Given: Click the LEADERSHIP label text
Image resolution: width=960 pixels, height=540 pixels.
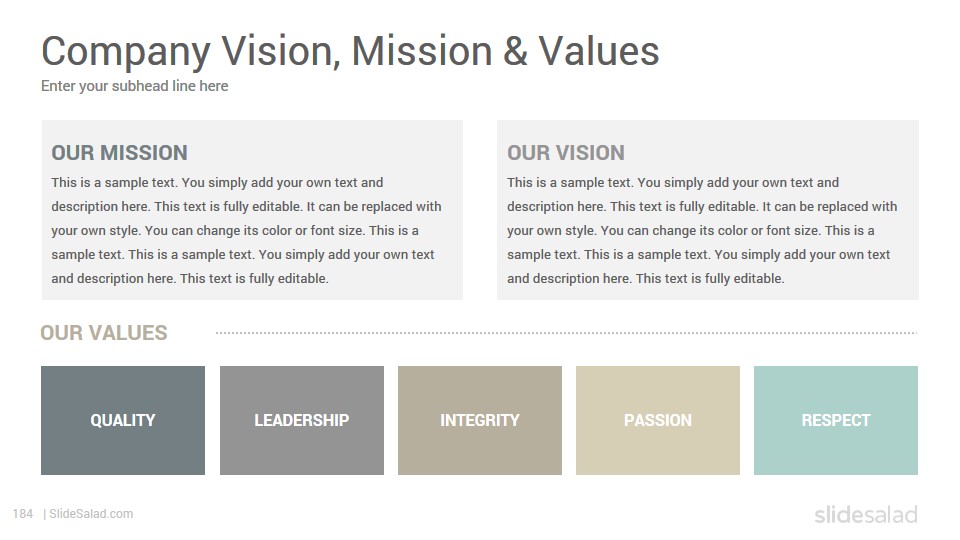Looking at the screenshot, I should coord(302,420).
